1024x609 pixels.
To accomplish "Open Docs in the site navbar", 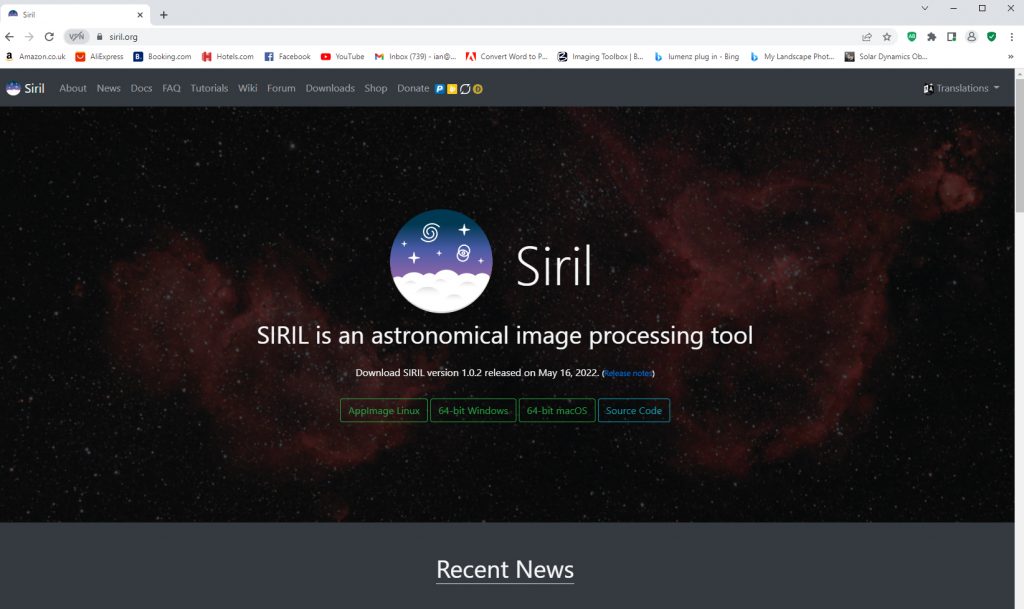I will (141, 88).
